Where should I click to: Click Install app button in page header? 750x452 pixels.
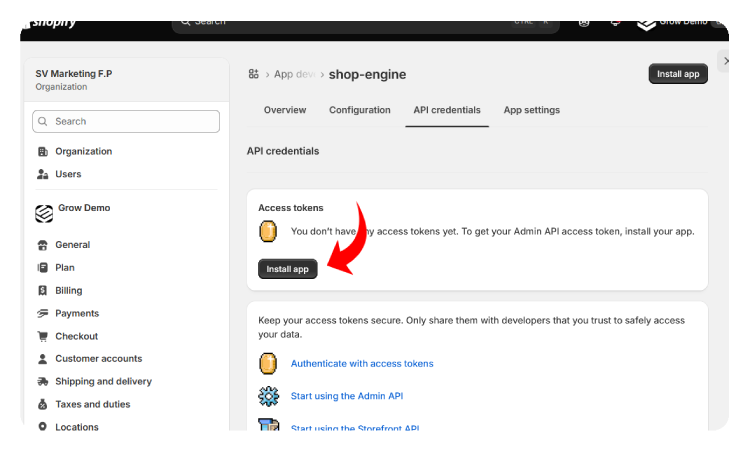click(x=678, y=74)
